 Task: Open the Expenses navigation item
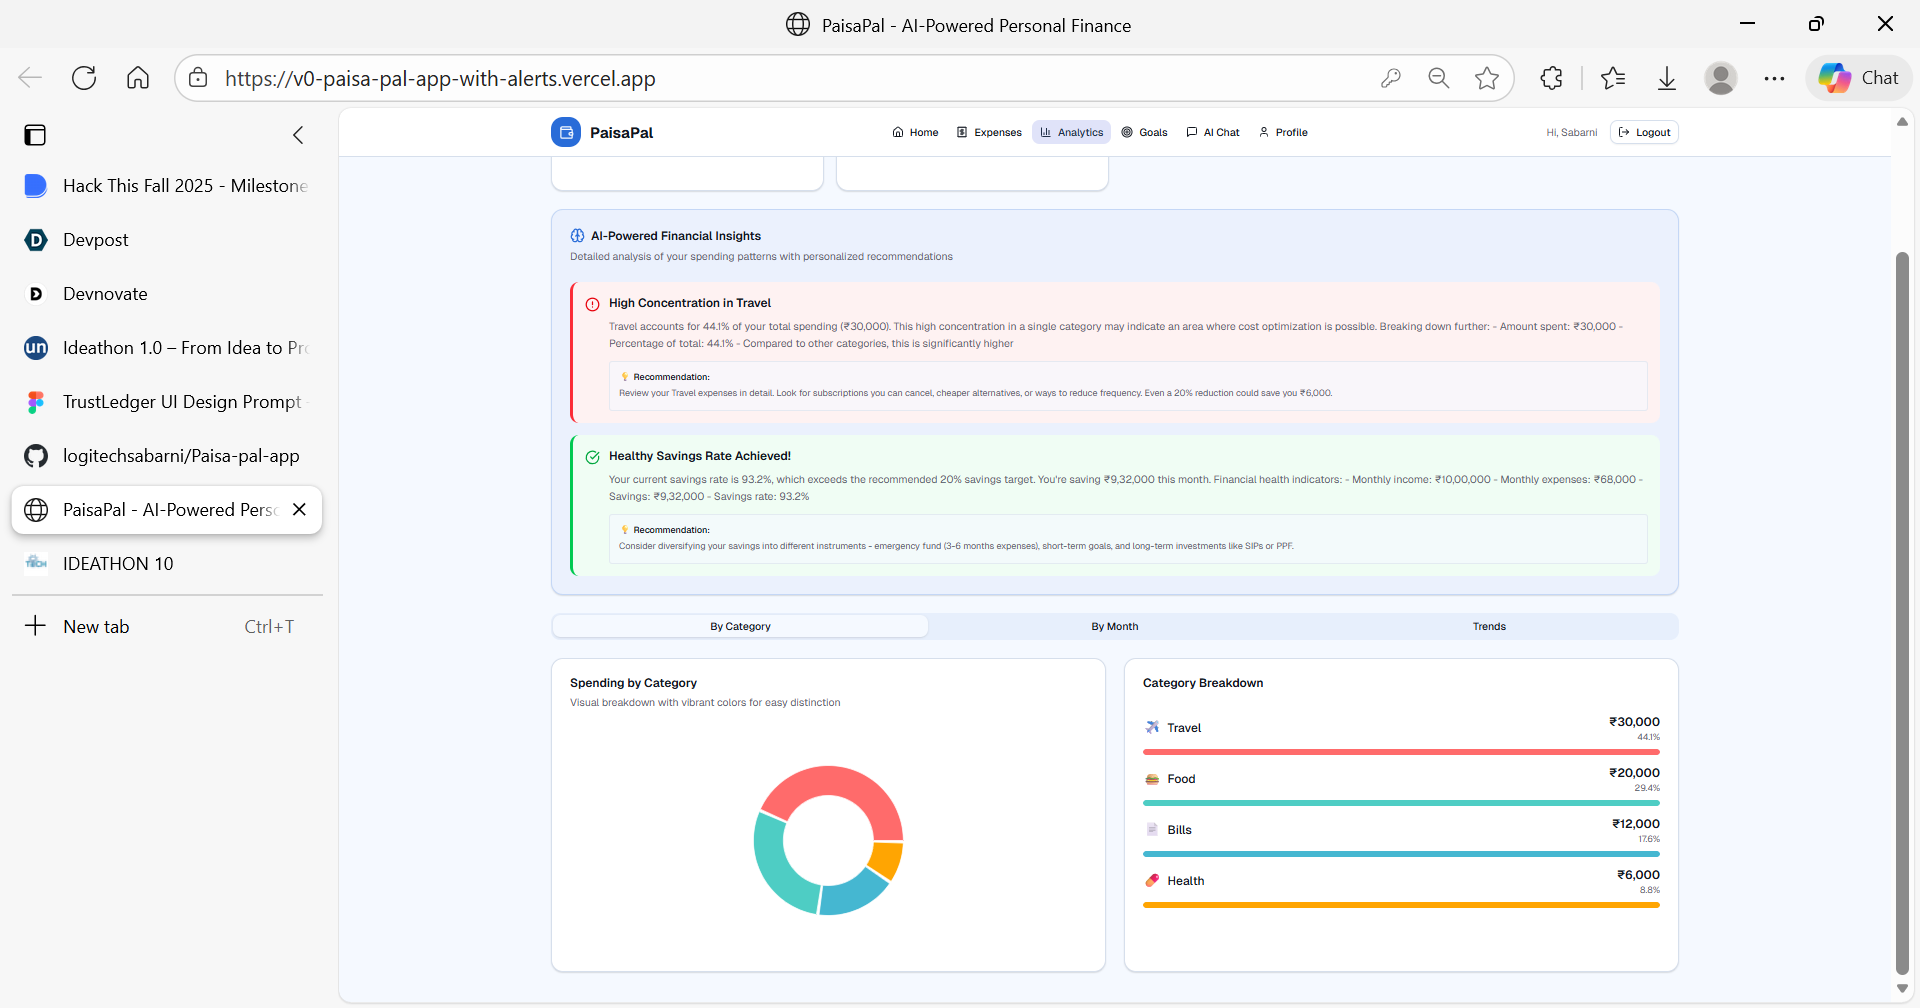click(x=989, y=132)
